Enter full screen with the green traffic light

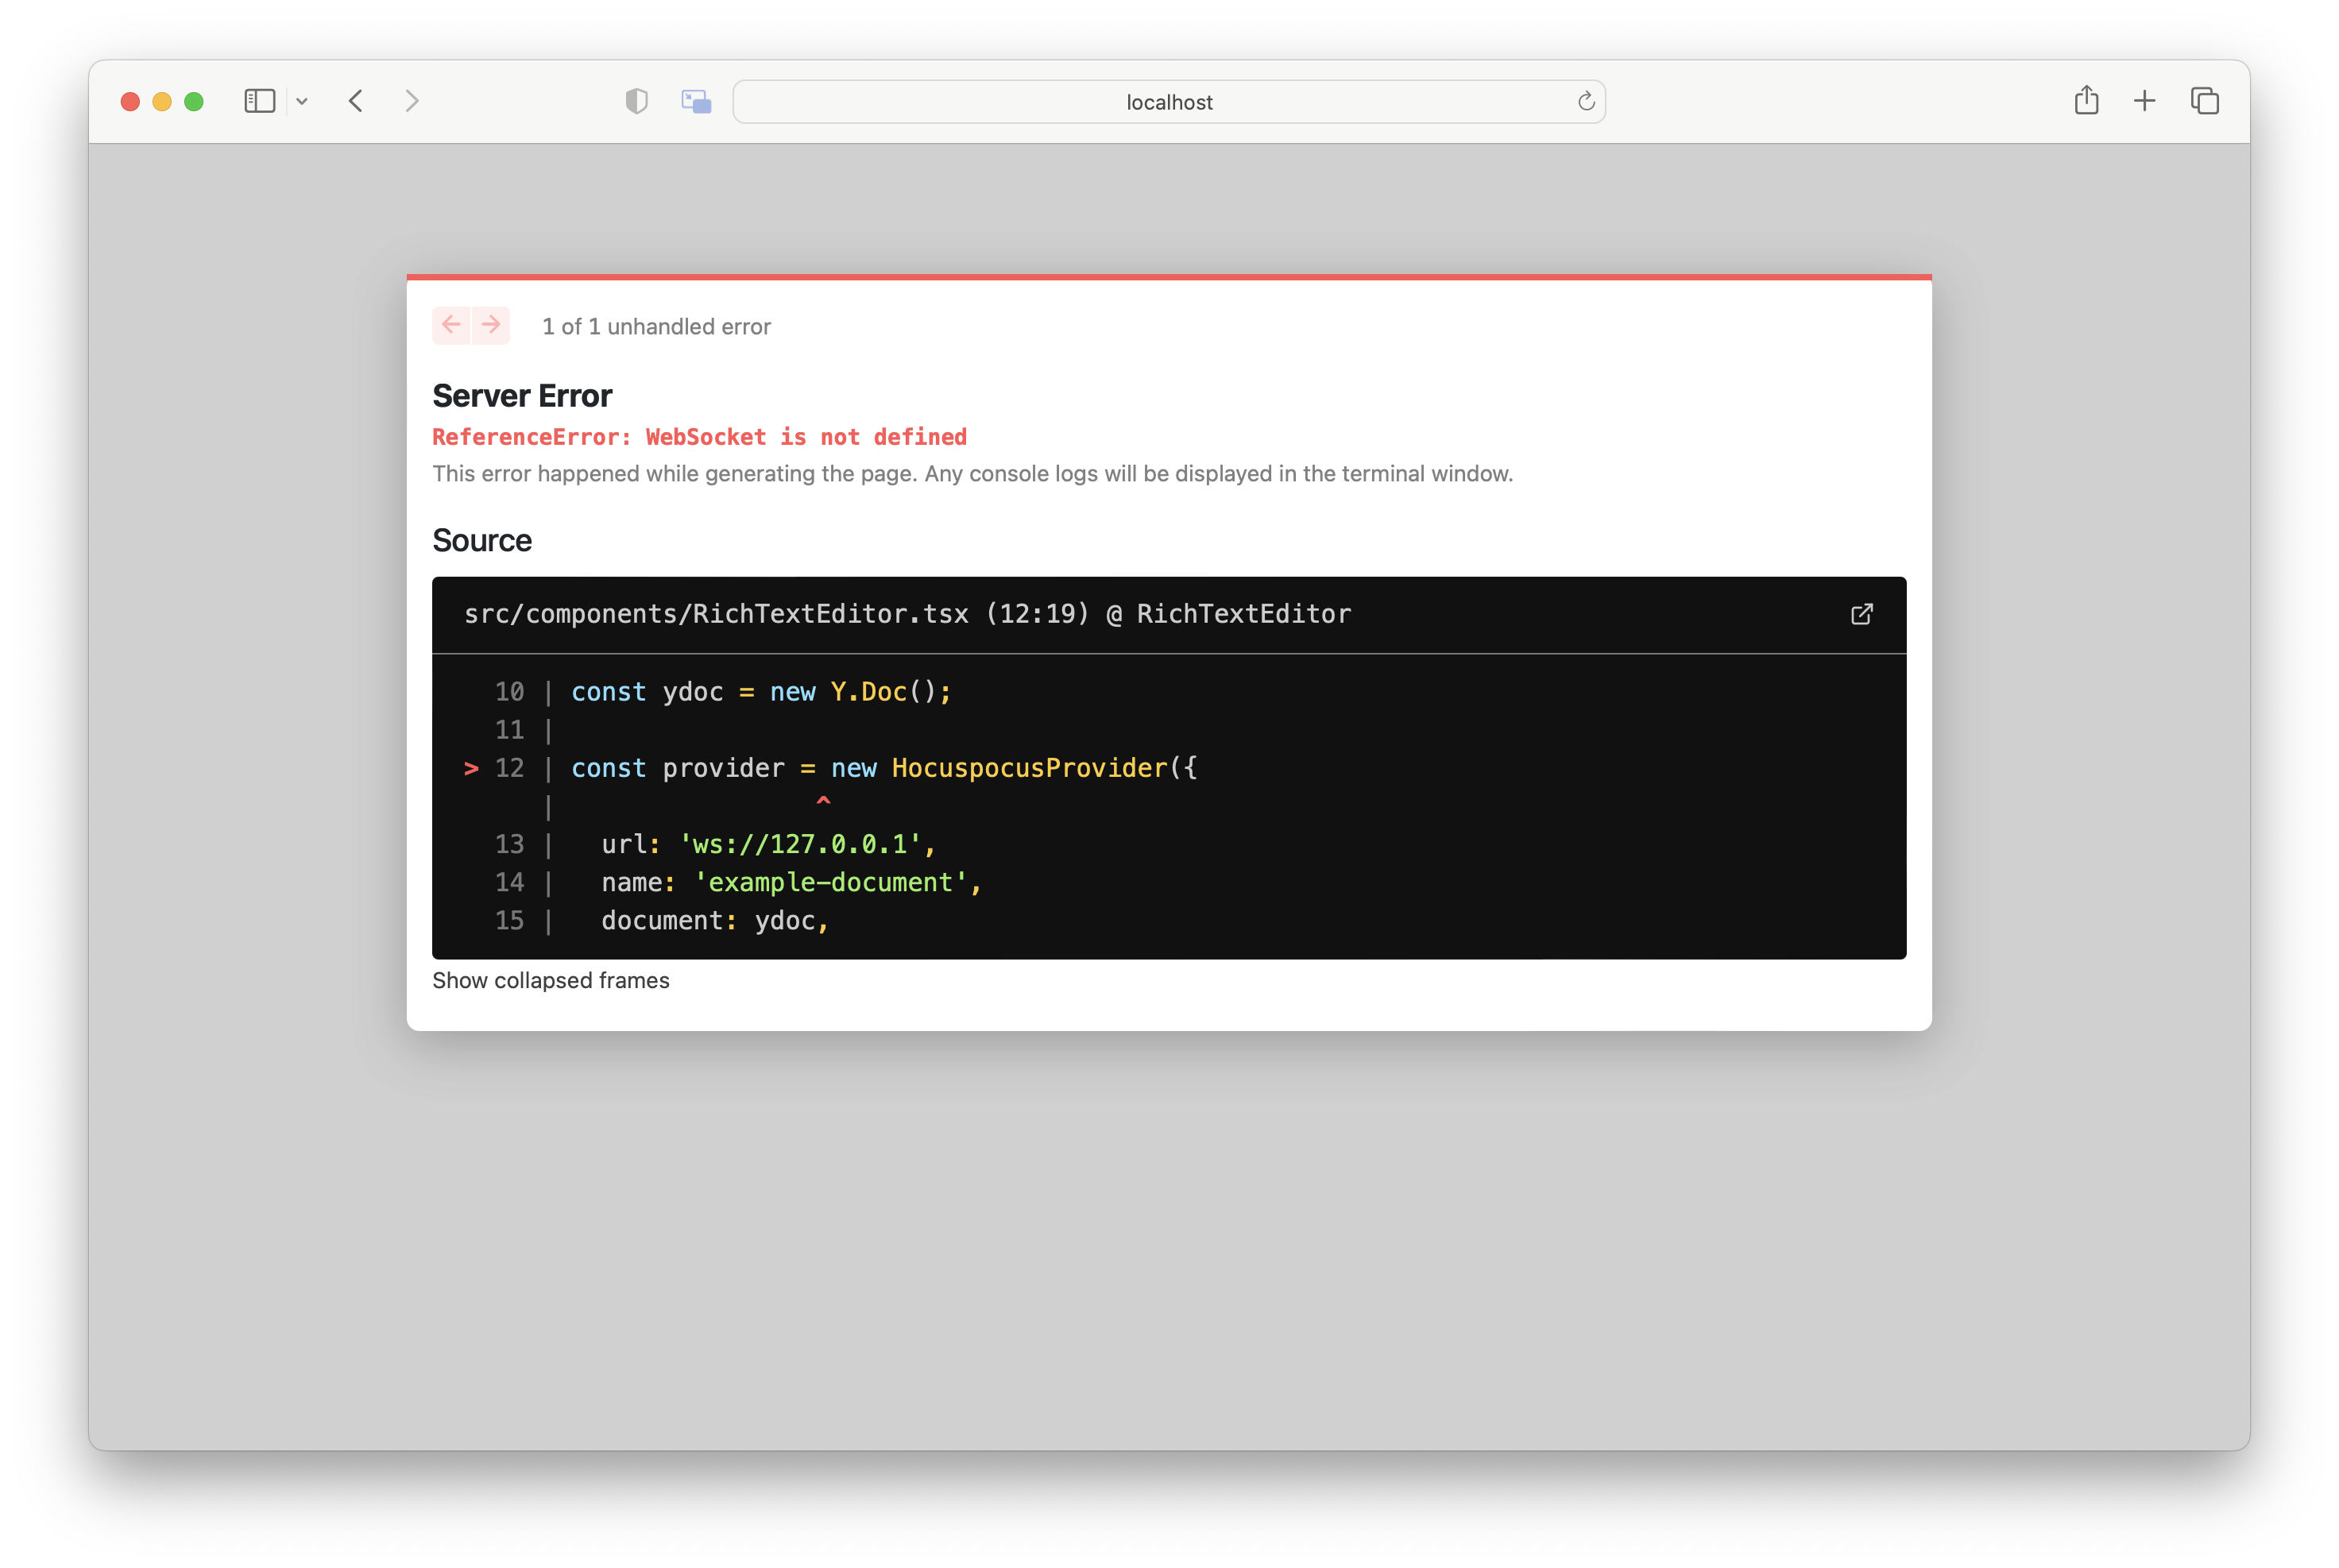point(194,101)
